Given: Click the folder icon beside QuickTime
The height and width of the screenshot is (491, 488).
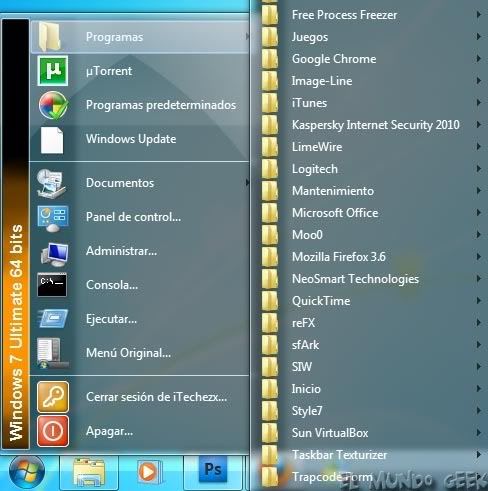Looking at the screenshot, I should [270, 301].
